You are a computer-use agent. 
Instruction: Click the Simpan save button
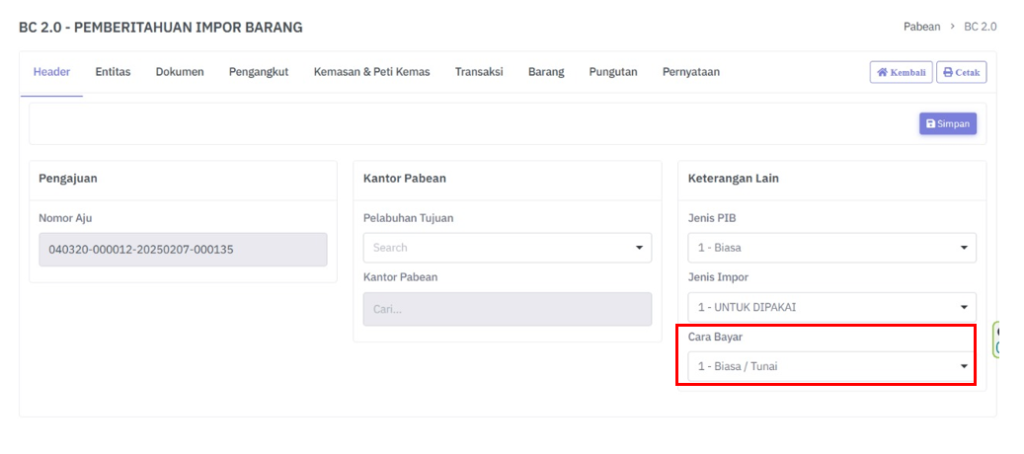947,124
